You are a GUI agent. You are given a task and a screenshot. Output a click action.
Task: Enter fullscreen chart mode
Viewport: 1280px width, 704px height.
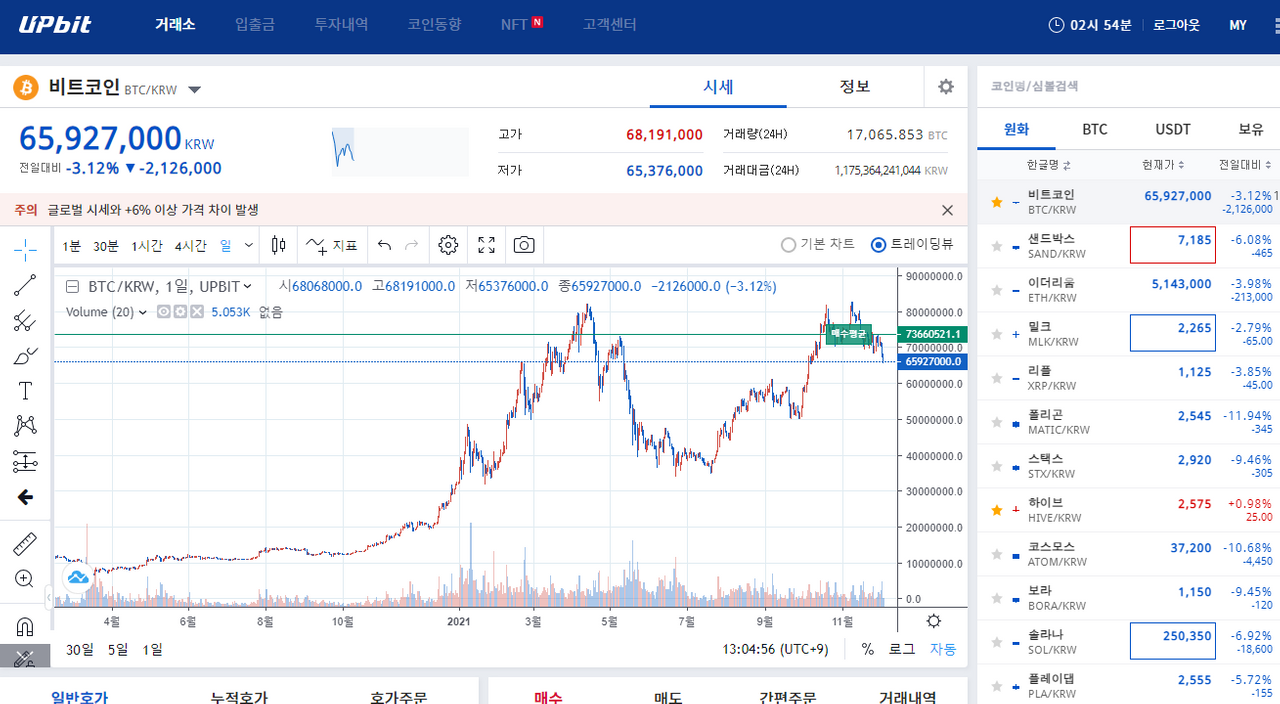[x=487, y=245]
